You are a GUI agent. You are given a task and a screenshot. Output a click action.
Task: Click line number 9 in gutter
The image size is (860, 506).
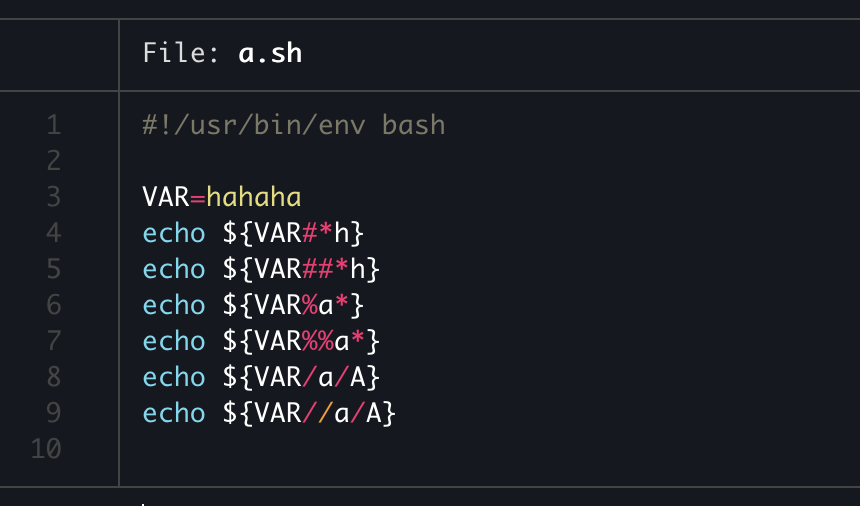[53, 413]
